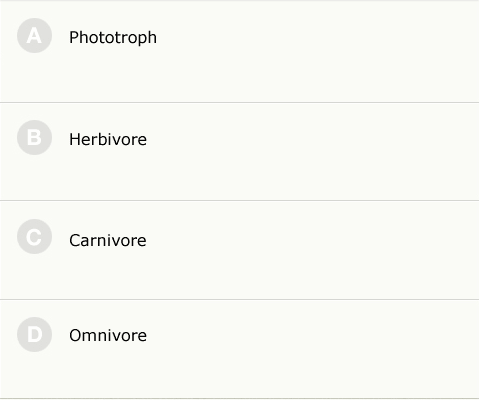Viewport: 479px width, 400px height.
Task: Choose option A, Phototroph
Action: 239,52
